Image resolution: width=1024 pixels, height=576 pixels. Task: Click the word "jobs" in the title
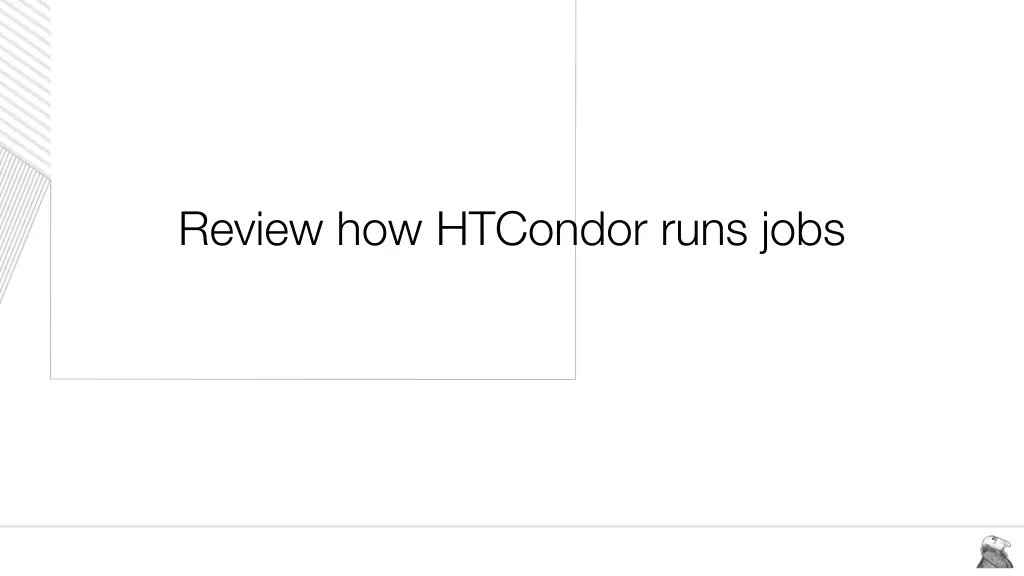tap(803, 229)
